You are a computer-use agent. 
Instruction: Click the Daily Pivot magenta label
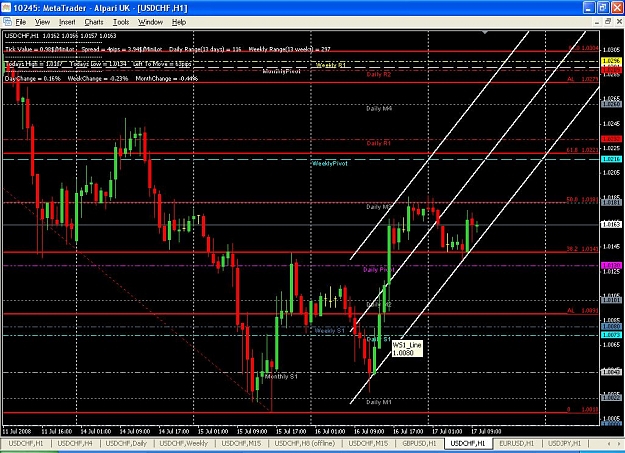[378, 270]
